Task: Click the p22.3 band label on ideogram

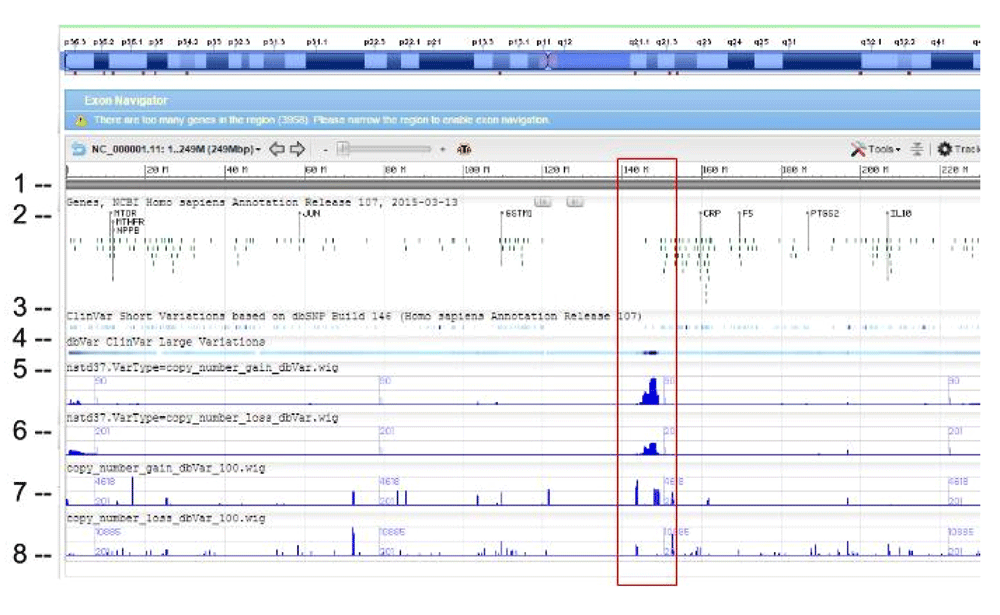Action: tap(374, 42)
